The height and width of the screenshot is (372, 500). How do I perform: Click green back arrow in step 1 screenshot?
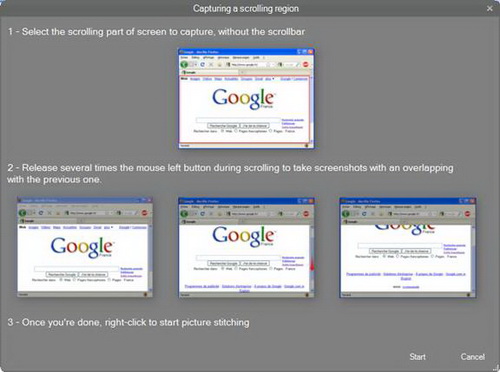tap(184, 64)
